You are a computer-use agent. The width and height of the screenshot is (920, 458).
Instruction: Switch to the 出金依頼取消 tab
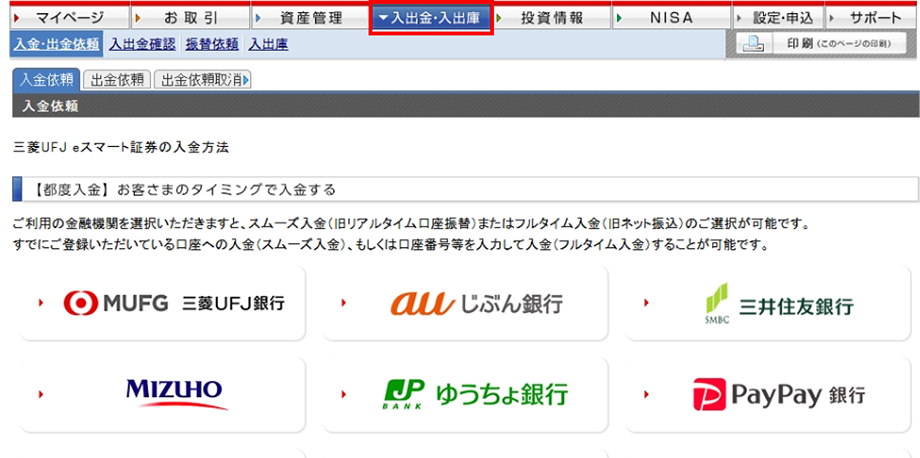point(197,80)
